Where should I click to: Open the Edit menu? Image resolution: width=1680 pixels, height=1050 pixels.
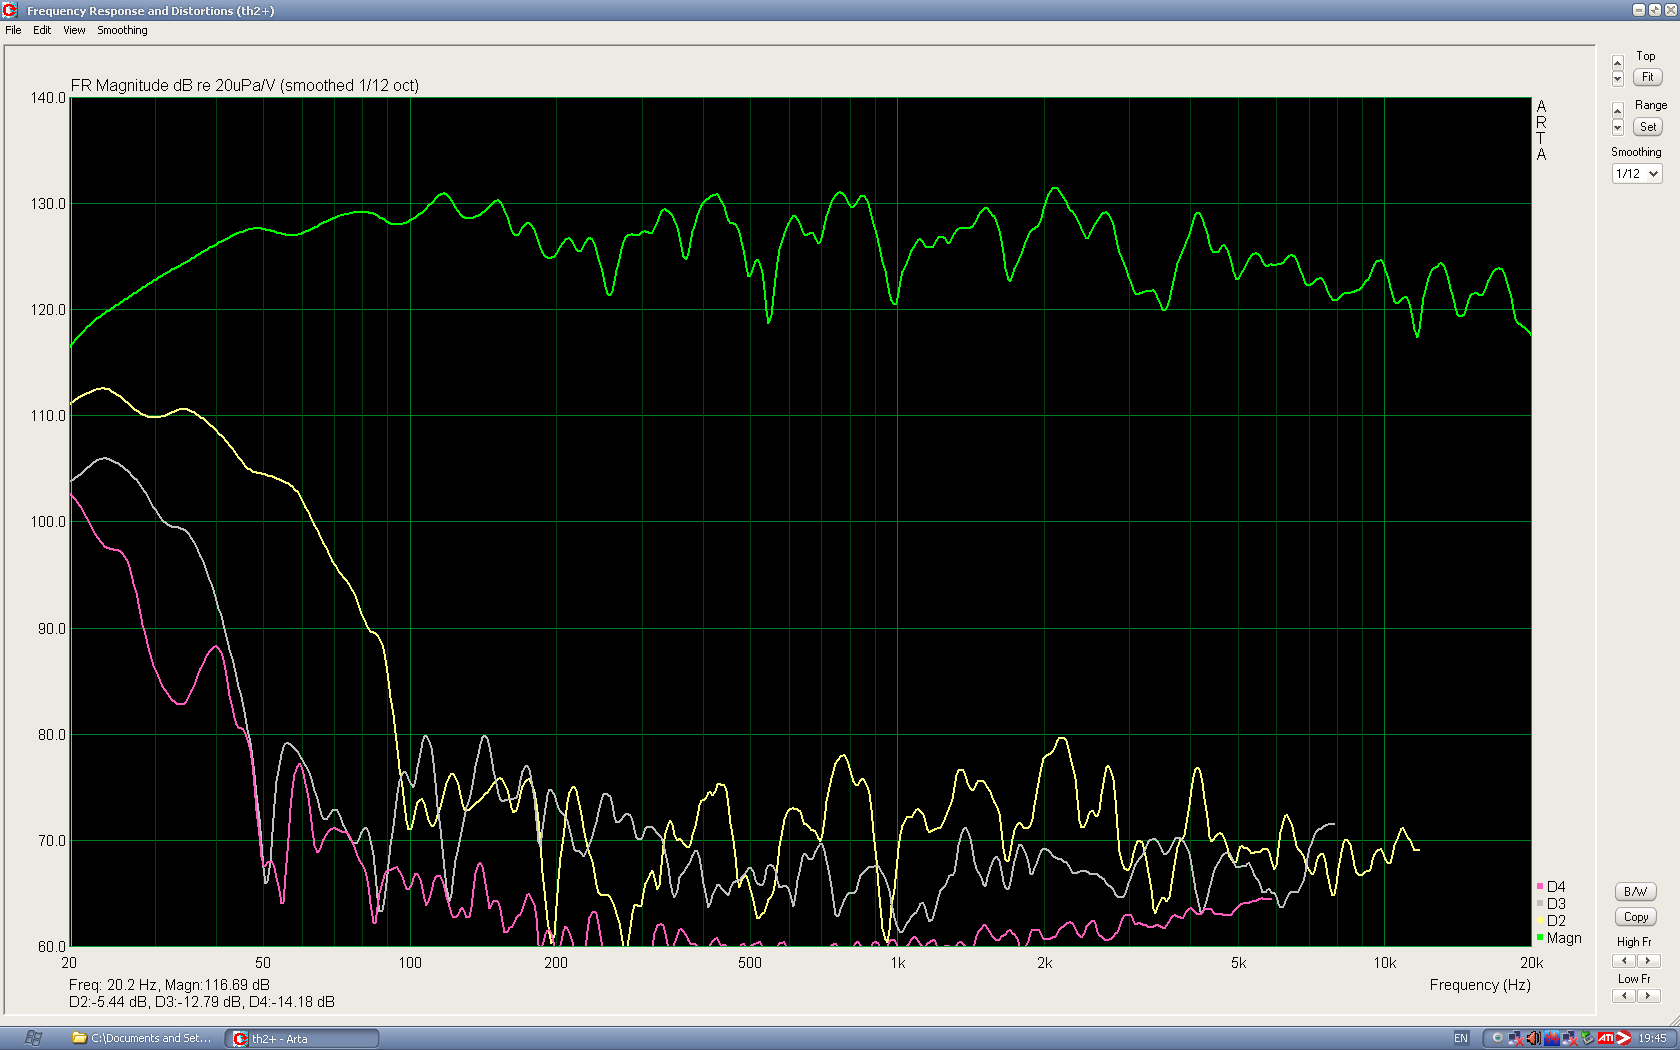42,30
